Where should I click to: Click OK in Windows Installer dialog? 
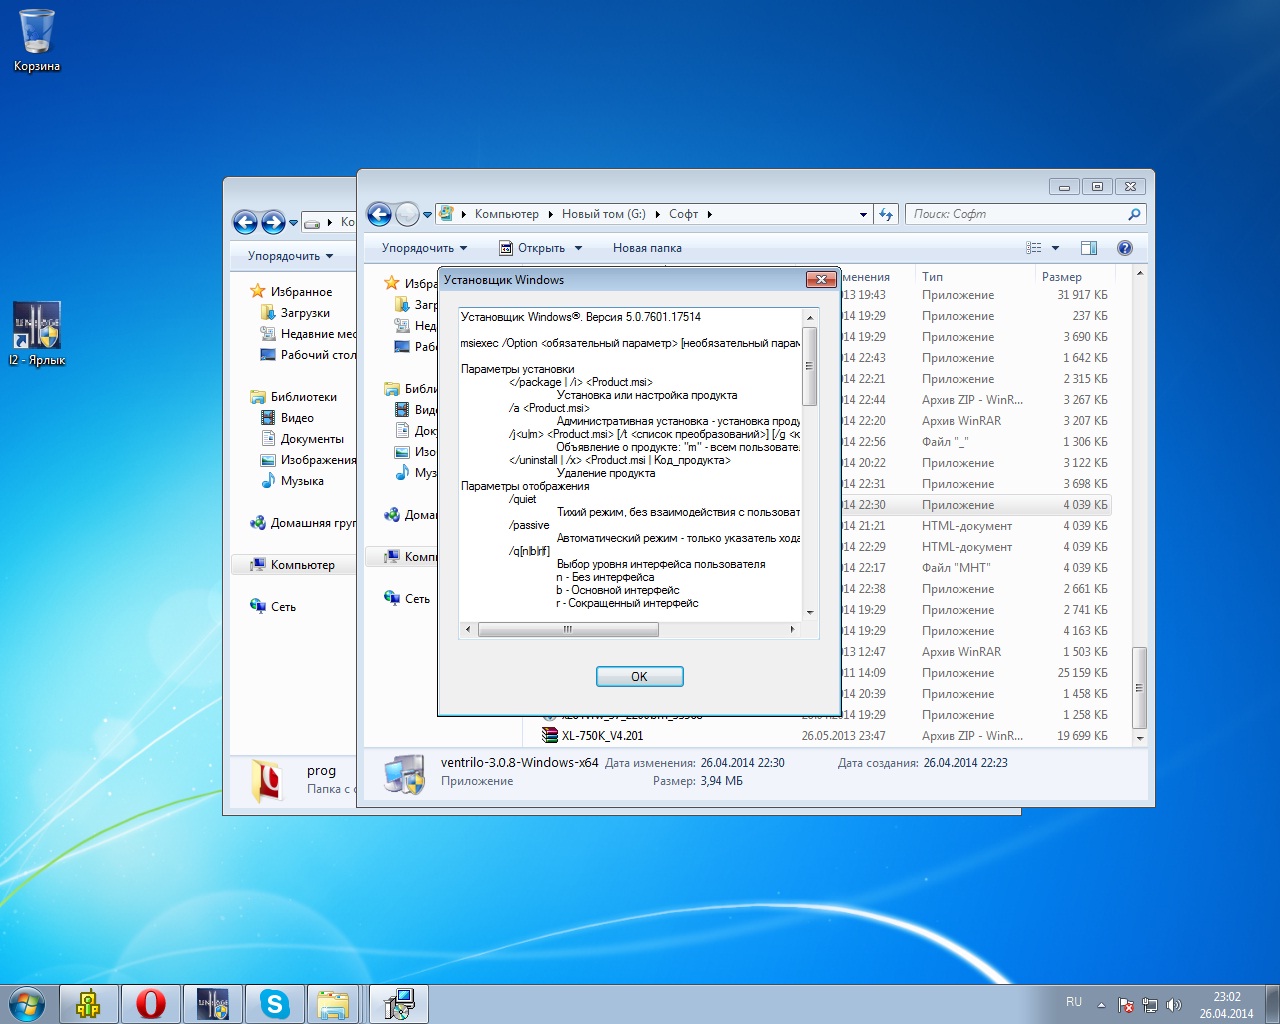pos(639,677)
